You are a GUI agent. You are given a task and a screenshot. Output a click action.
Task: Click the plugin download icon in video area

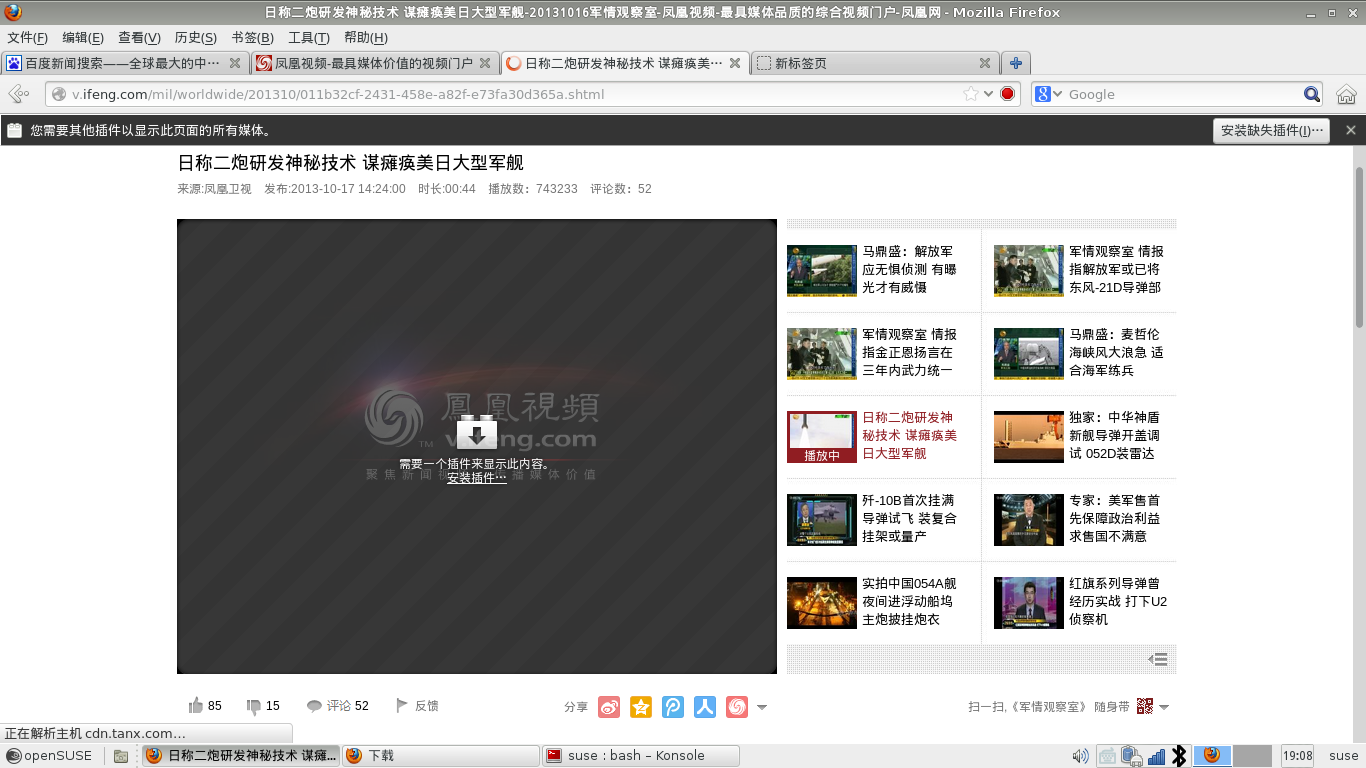[477, 433]
